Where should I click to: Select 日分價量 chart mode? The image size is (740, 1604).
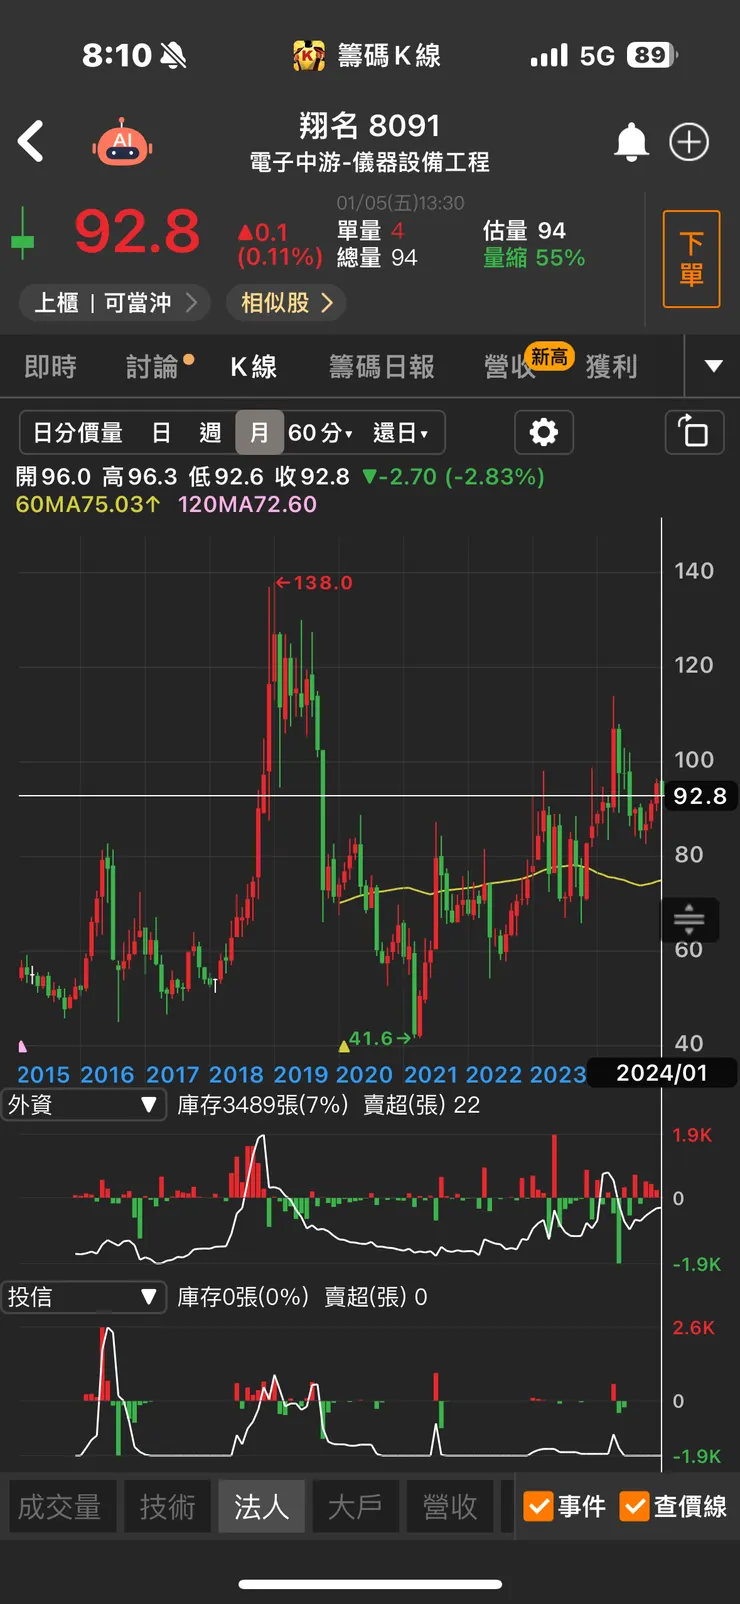point(78,433)
